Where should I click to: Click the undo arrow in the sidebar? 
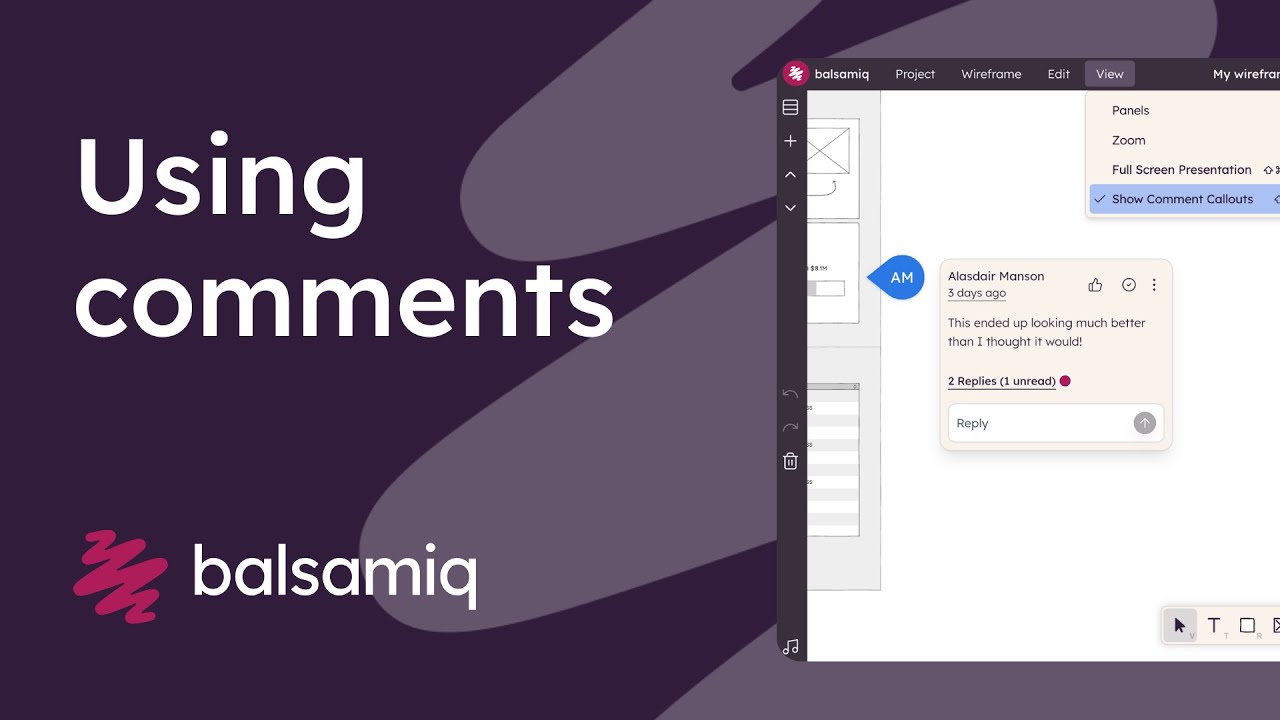(x=790, y=394)
